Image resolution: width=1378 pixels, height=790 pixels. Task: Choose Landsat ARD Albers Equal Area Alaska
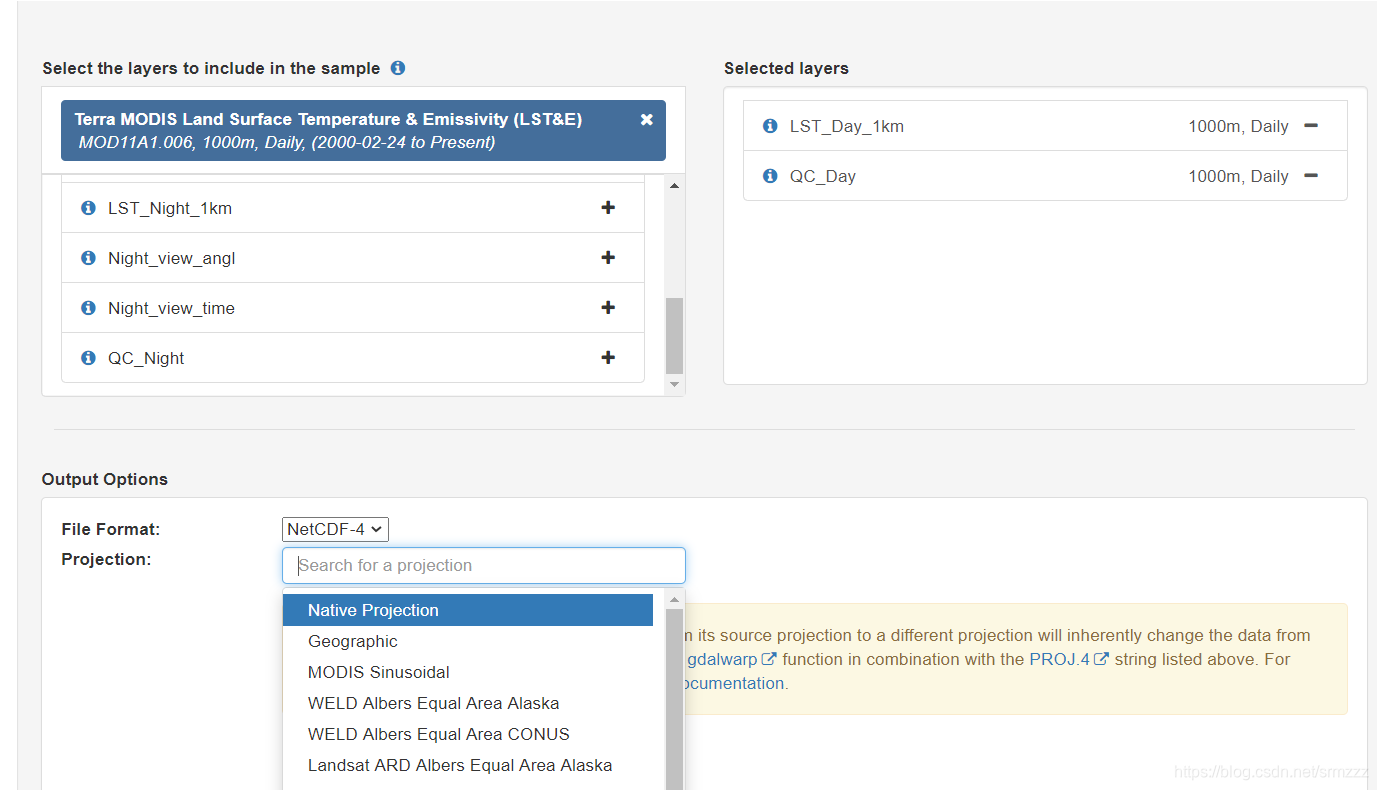pos(468,765)
